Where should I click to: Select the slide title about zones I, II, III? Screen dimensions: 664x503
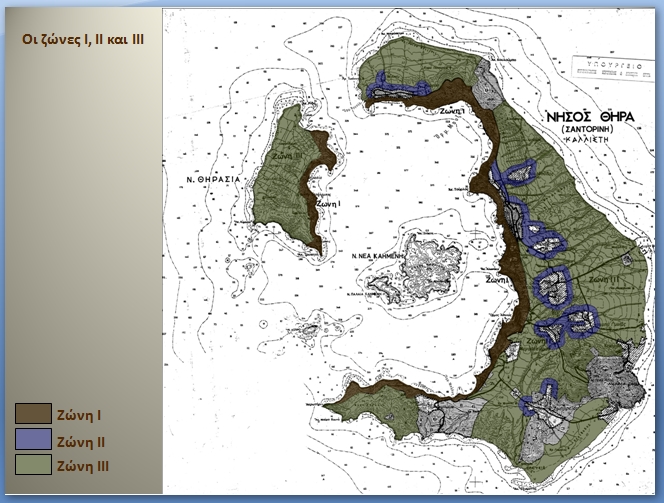(x=84, y=38)
